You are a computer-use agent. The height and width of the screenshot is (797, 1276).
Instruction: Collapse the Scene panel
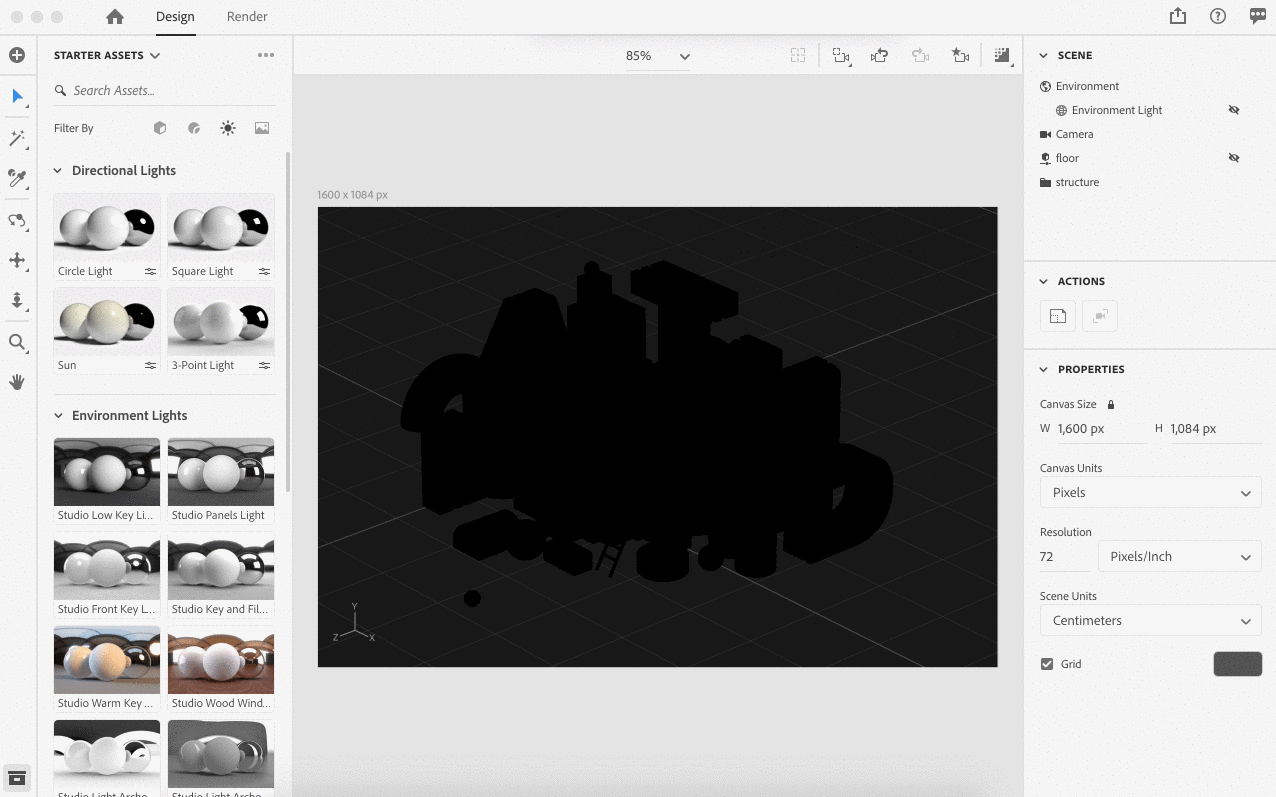point(1044,56)
